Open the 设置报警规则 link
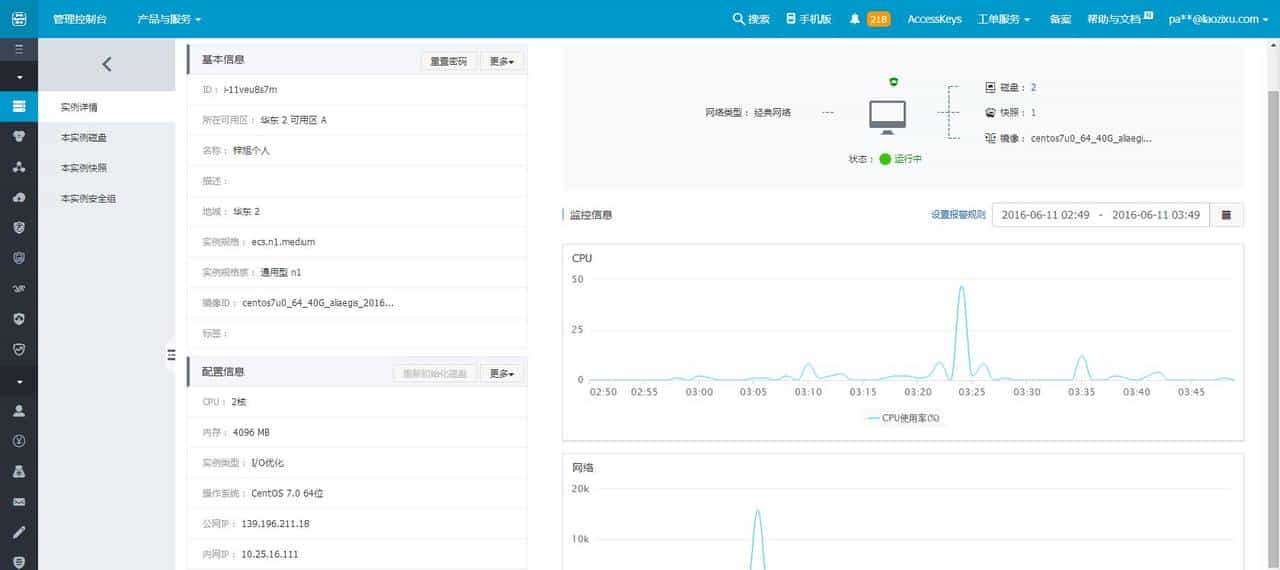Viewport: 1280px width, 570px height. point(958,215)
